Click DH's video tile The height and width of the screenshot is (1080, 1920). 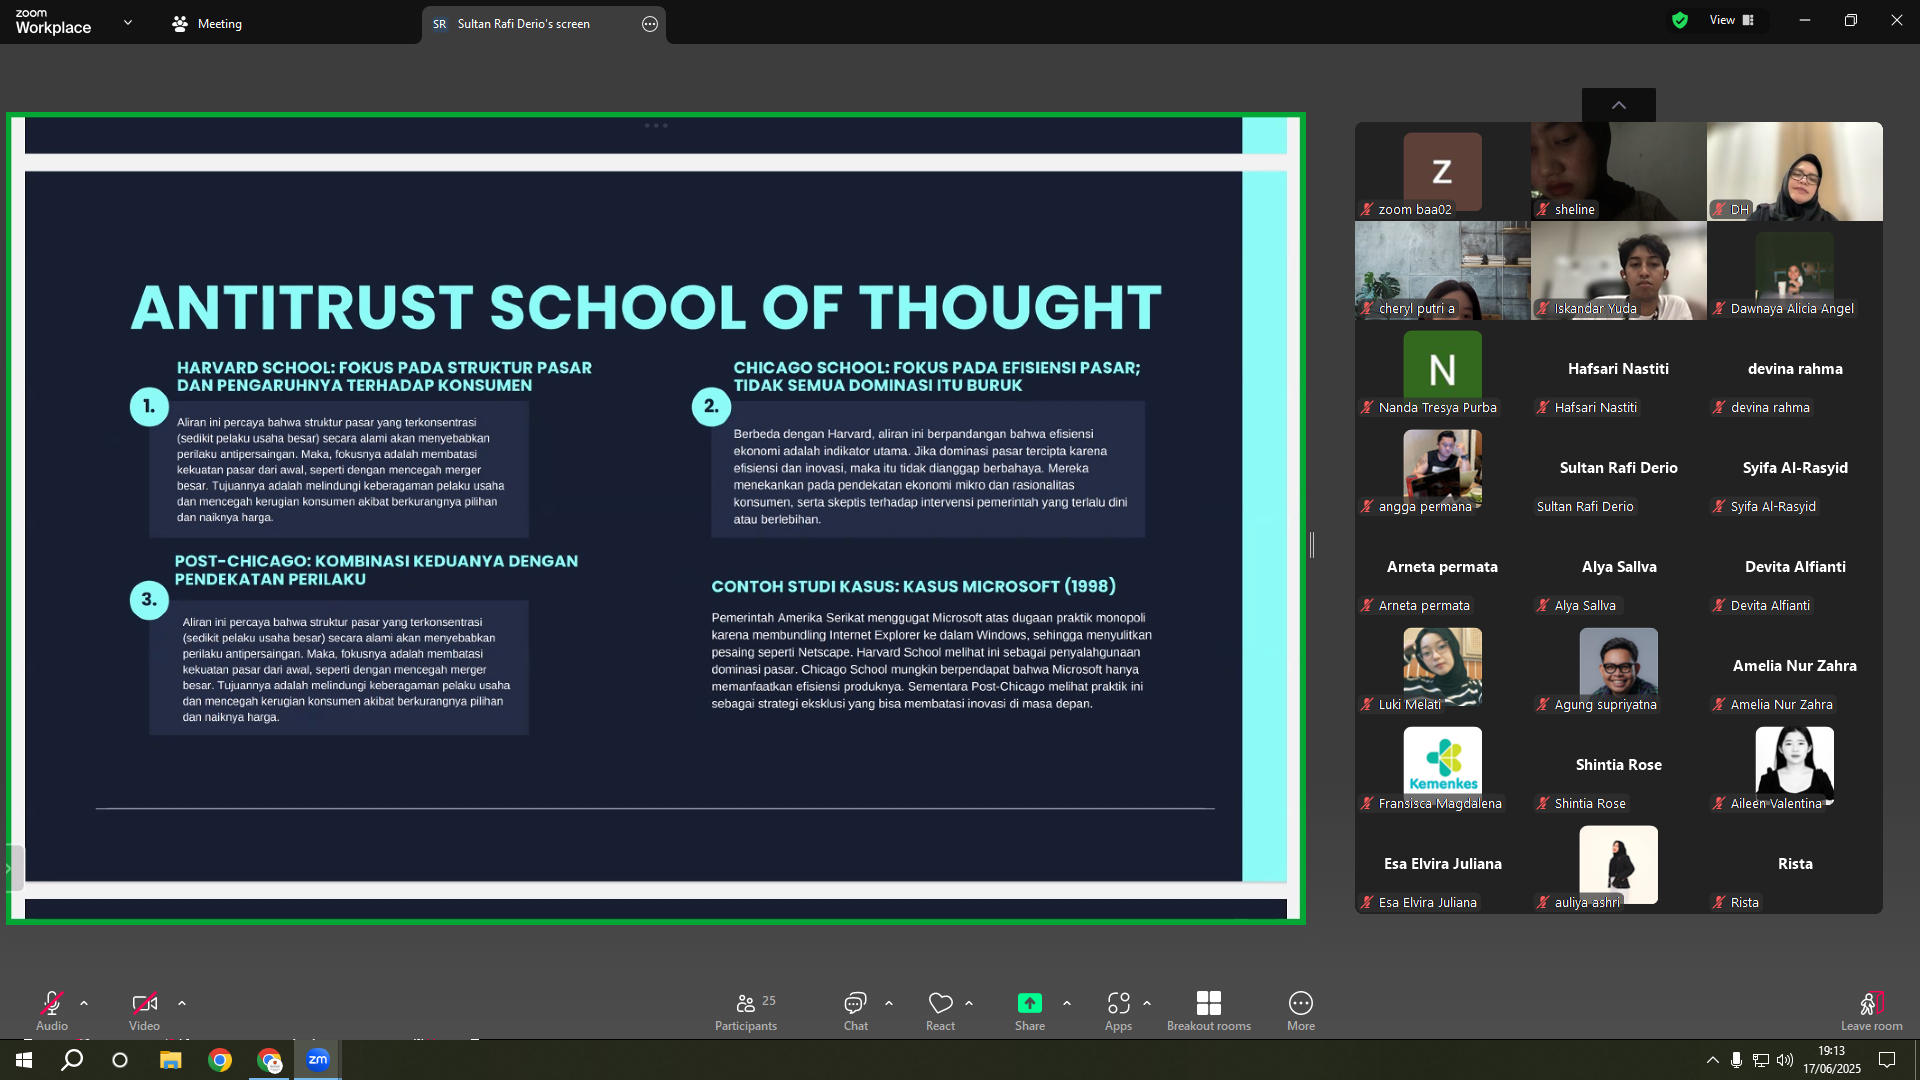pyautogui.click(x=1795, y=171)
